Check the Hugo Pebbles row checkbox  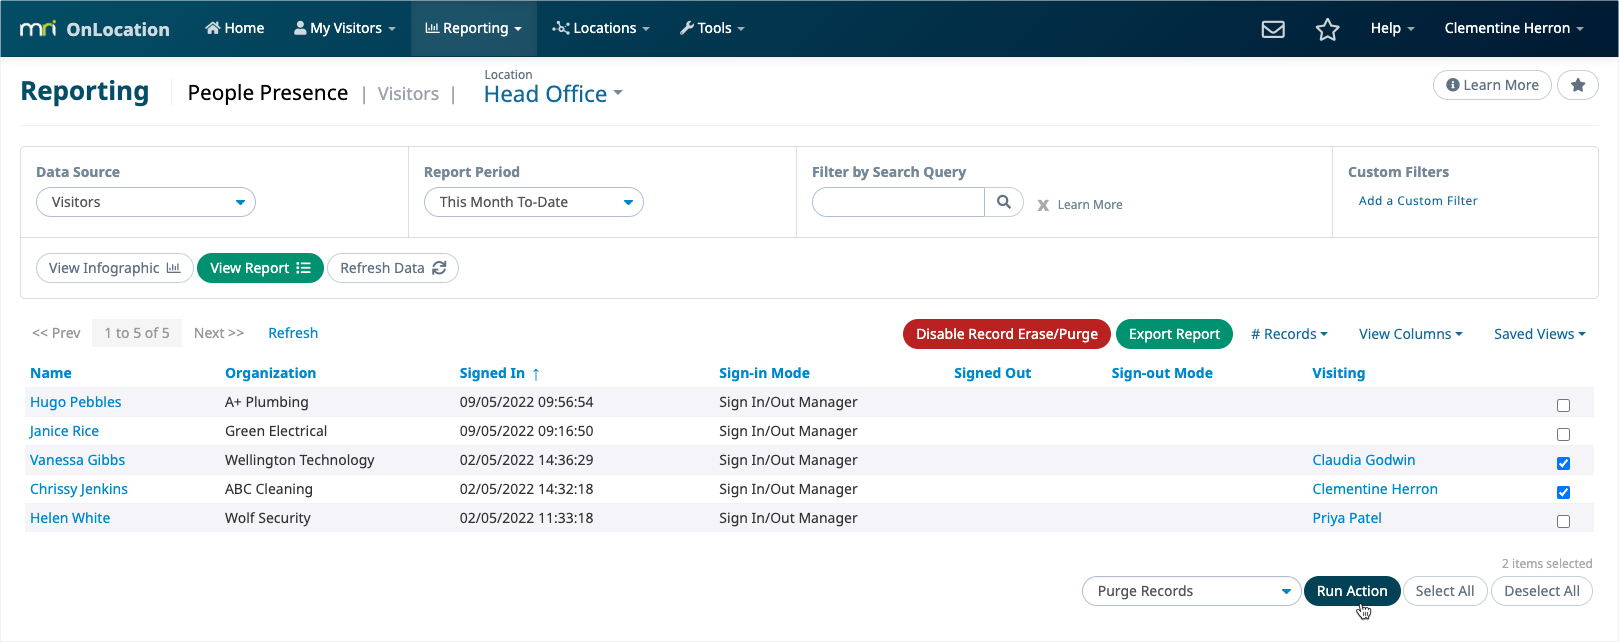(x=1563, y=405)
